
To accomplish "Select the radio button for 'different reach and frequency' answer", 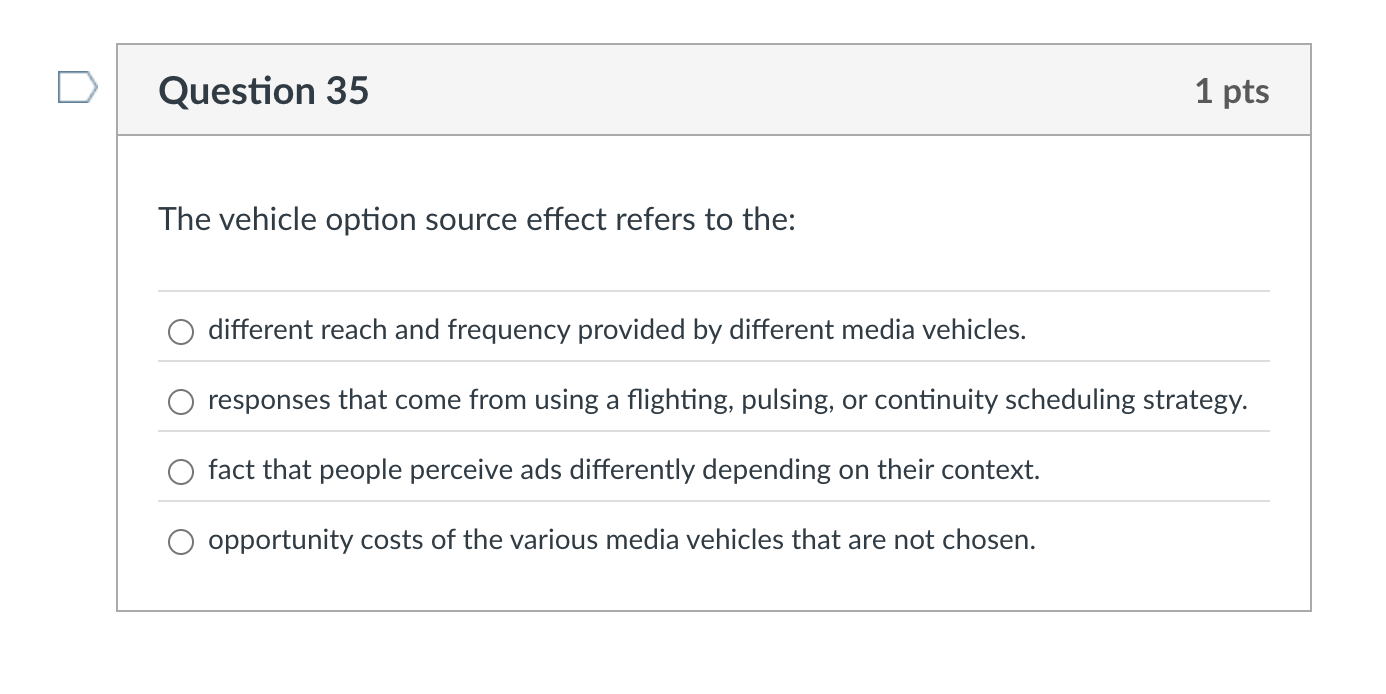I will [181, 331].
